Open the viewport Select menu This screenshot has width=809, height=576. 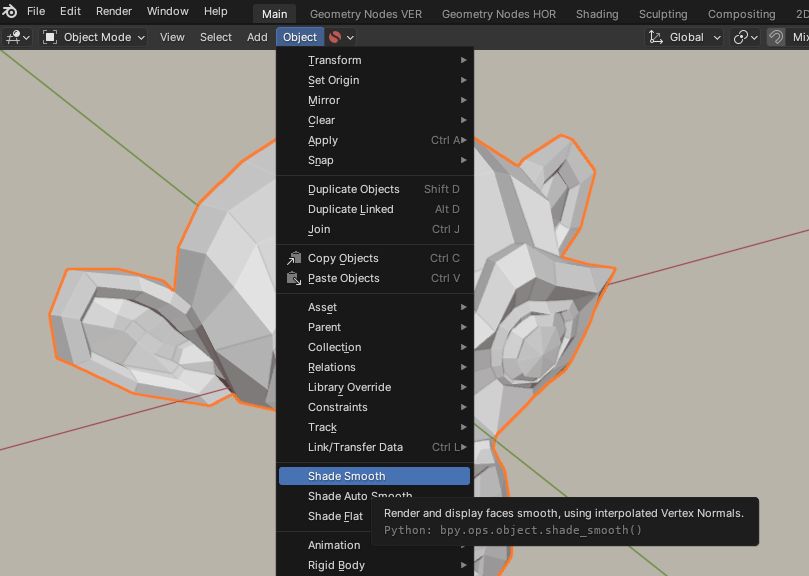click(x=216, y=37)
